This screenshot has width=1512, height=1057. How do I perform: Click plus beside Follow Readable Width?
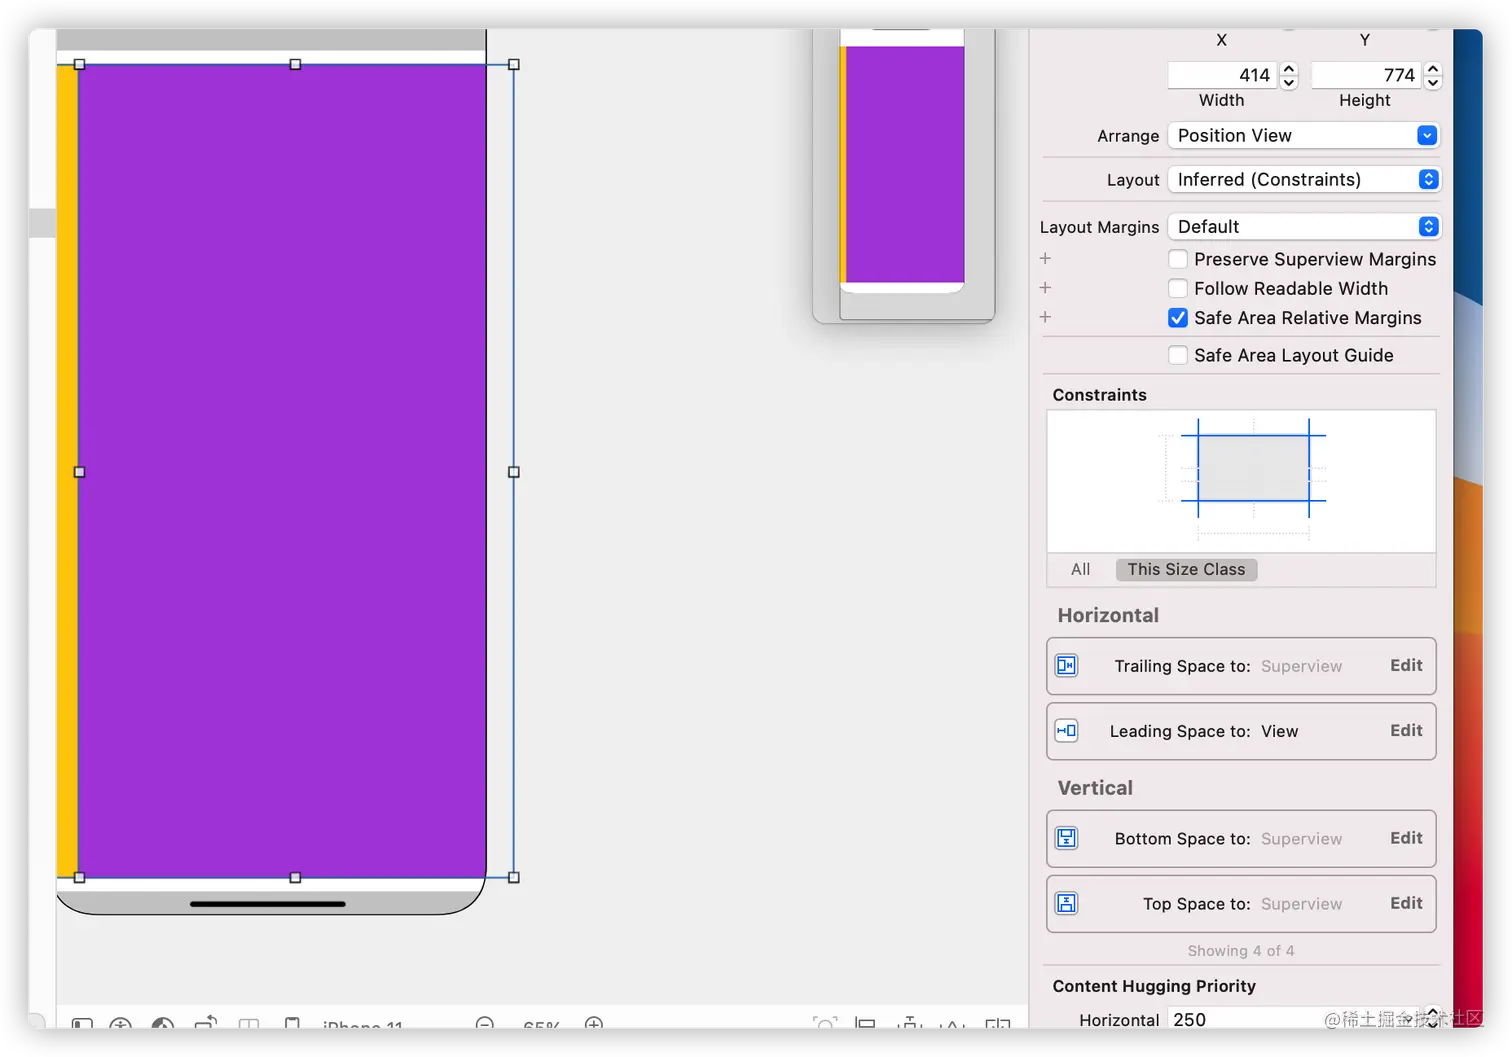(x=1045, y=287)
